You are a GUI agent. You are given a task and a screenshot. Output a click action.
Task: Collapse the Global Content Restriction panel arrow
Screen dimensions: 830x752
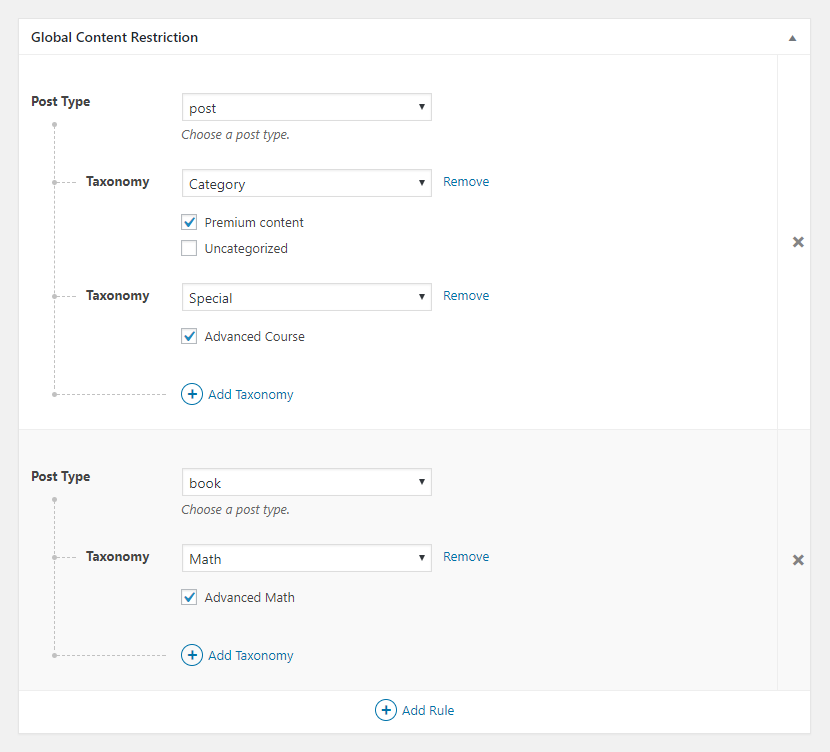[792, 38]
